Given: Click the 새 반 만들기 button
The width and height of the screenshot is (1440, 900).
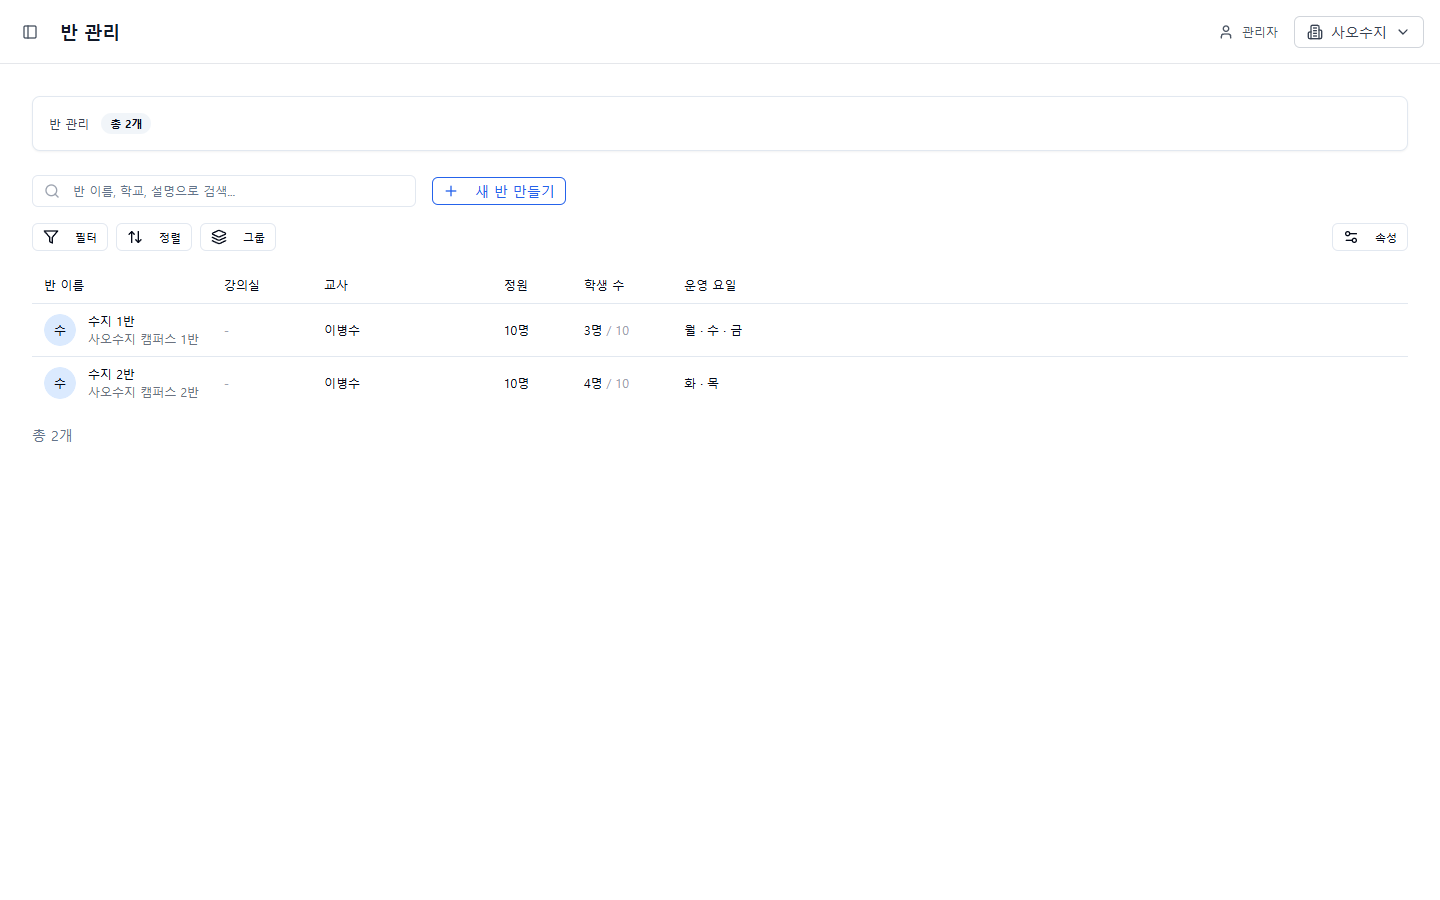Looking at the screenshot, I should pyautogui.click(x=498, y=191).
